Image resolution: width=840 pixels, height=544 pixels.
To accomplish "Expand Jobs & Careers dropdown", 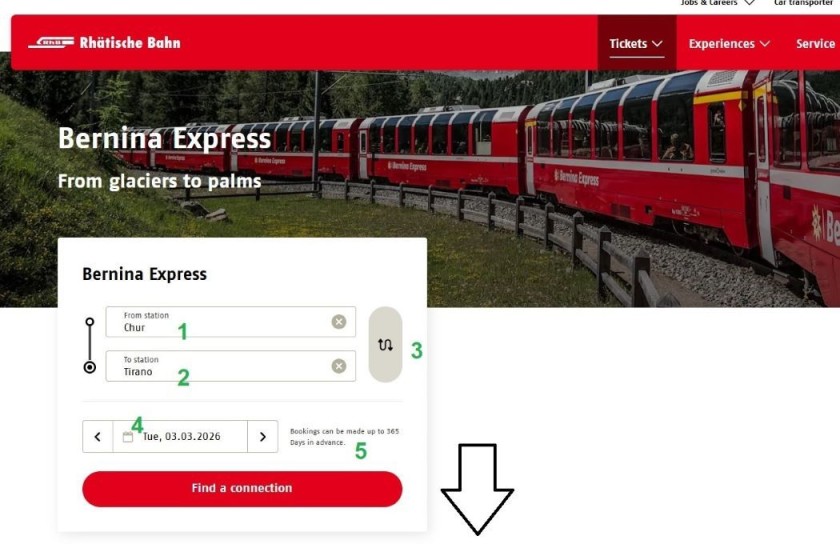I will (x=718, y=3).
